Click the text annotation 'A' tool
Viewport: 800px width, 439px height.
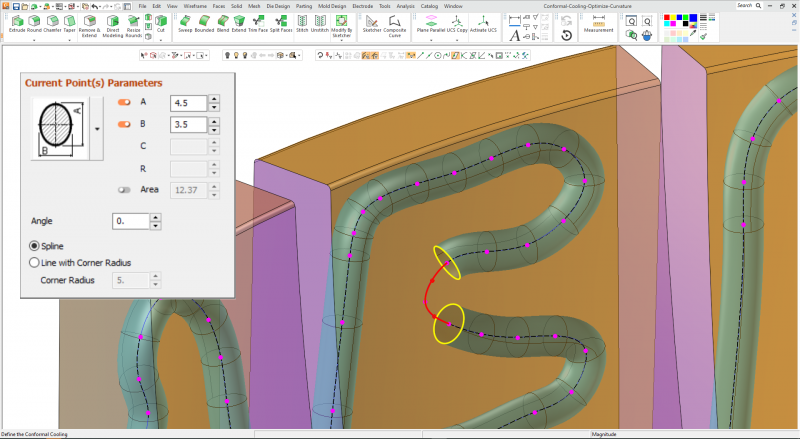click(514, 36)
